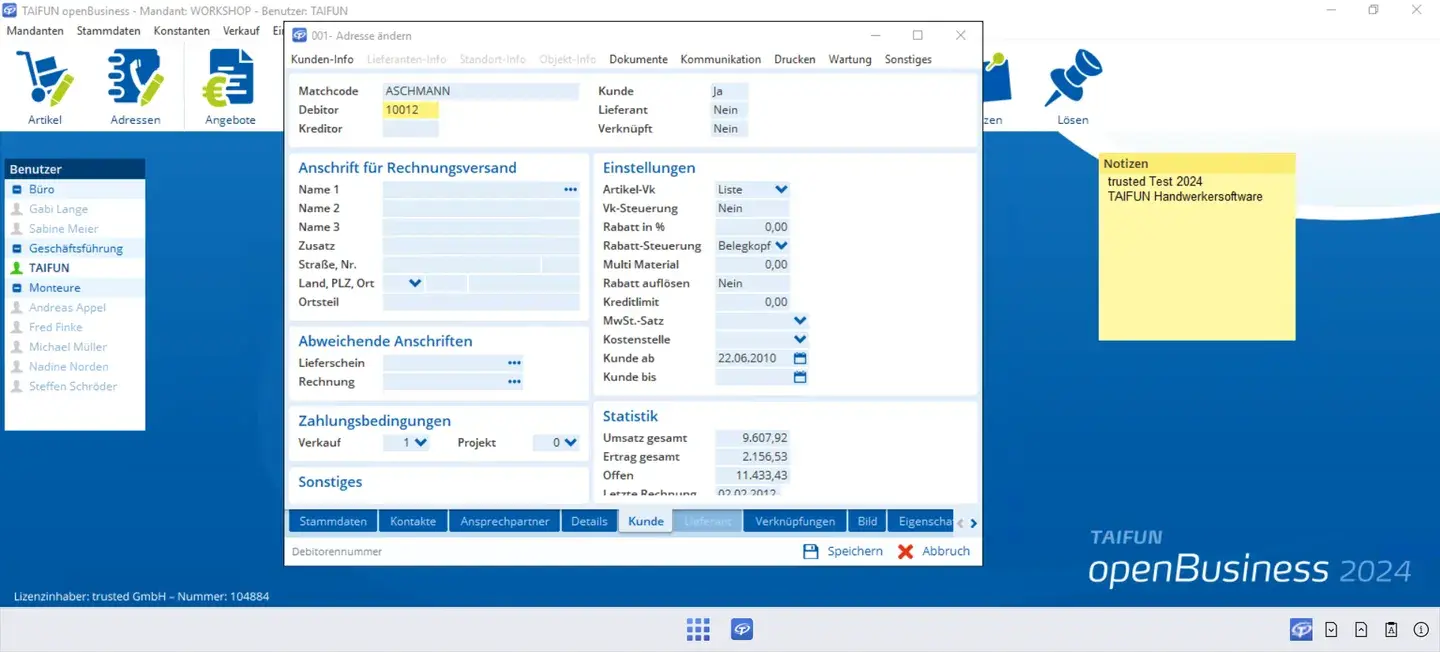1440x652 pixels.
Task: Open the Kostenstelle dropdown
Action: pyautogui.click(x=800, y=339)
